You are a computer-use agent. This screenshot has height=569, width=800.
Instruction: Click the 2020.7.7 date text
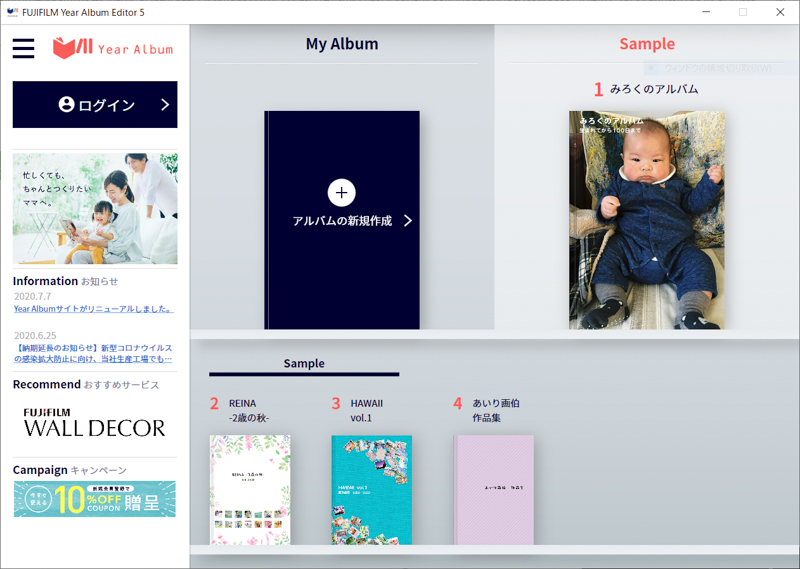point(33,296)
